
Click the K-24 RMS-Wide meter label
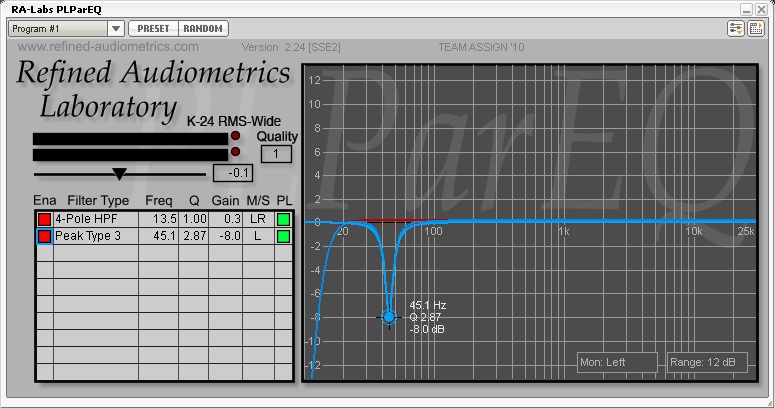click(x=233, y=121)
